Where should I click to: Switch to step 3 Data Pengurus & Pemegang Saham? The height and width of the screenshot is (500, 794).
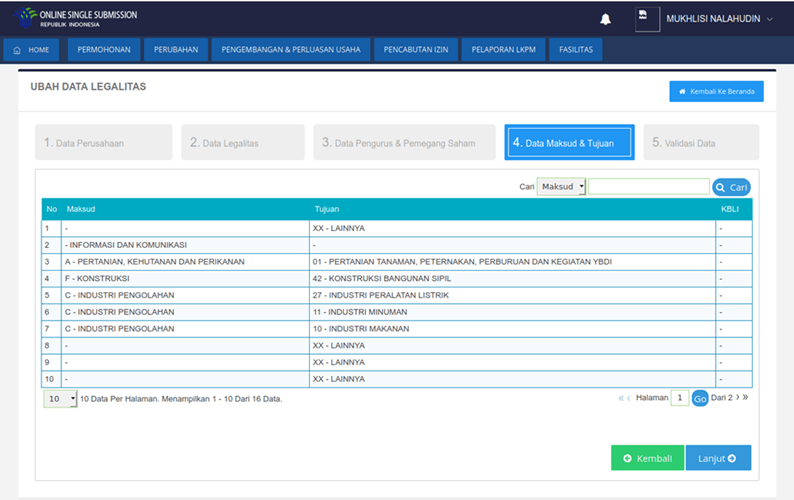pyautogui.click(x=405, y=142)
